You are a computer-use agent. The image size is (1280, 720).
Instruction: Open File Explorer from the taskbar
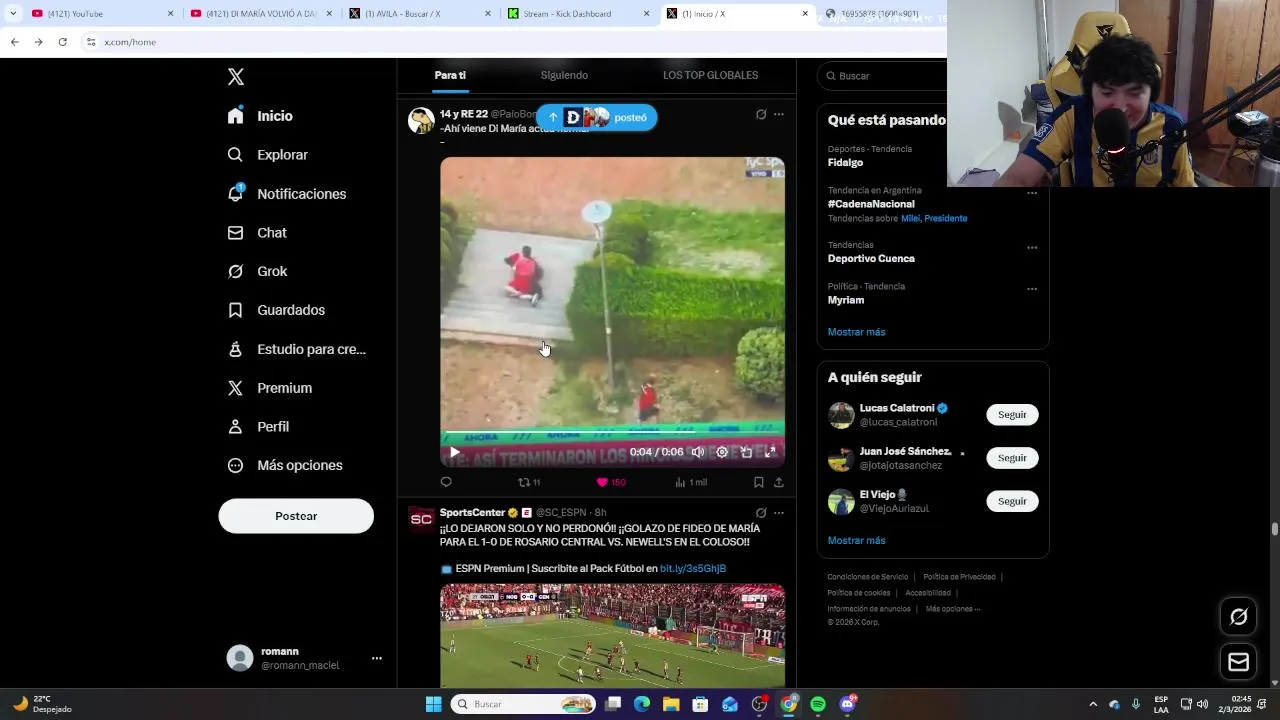point(671,704)
